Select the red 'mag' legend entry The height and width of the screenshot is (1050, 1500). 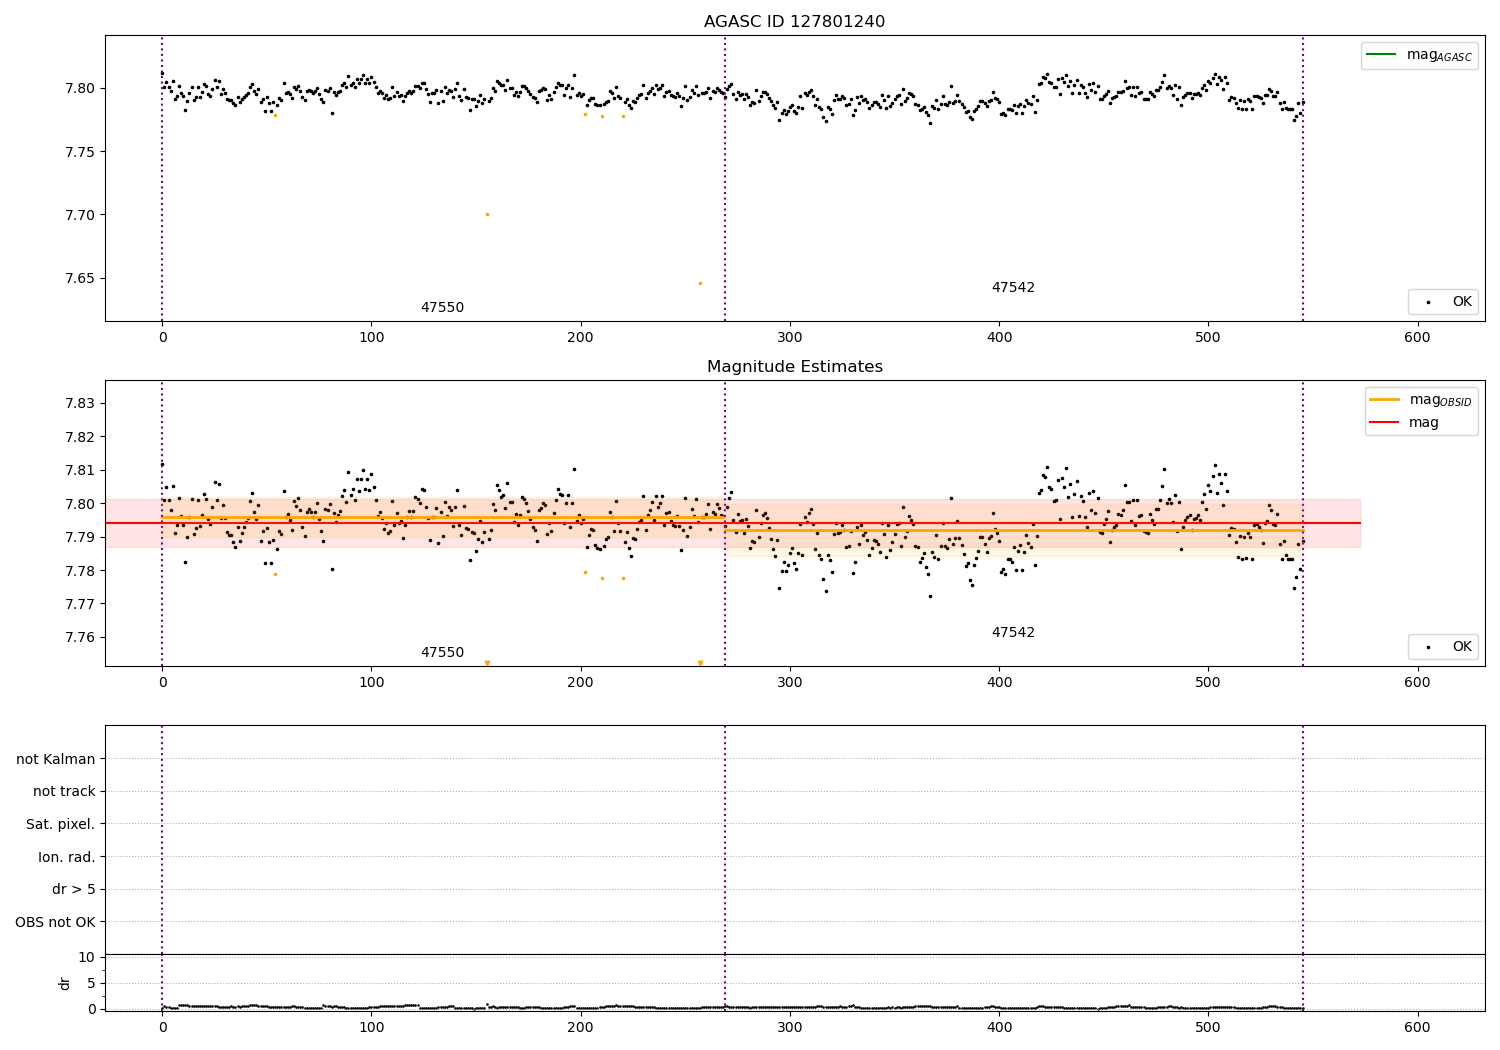point(1404,423)
